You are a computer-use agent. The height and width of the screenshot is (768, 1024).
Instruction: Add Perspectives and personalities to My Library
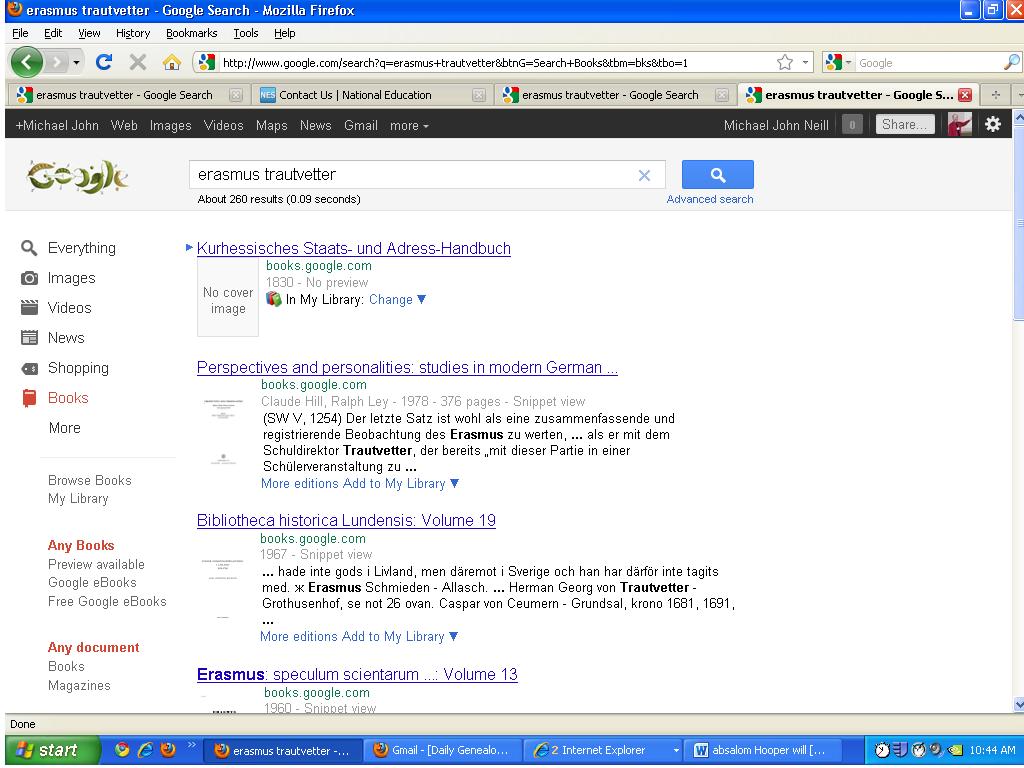(401, 484)
